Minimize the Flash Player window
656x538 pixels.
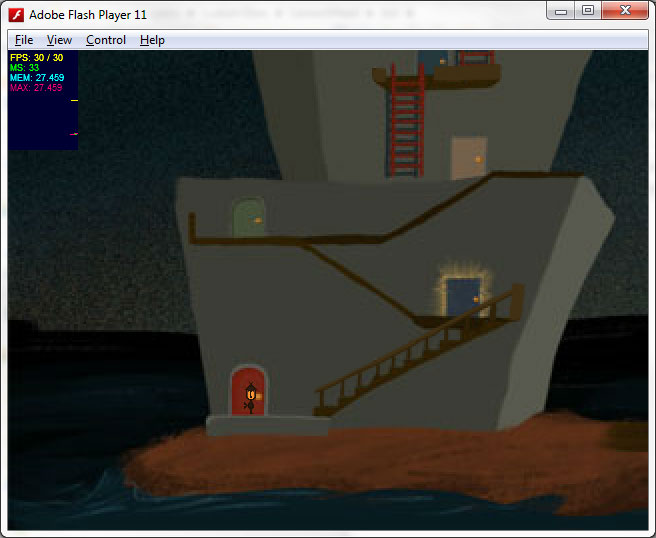coord(561,10)
